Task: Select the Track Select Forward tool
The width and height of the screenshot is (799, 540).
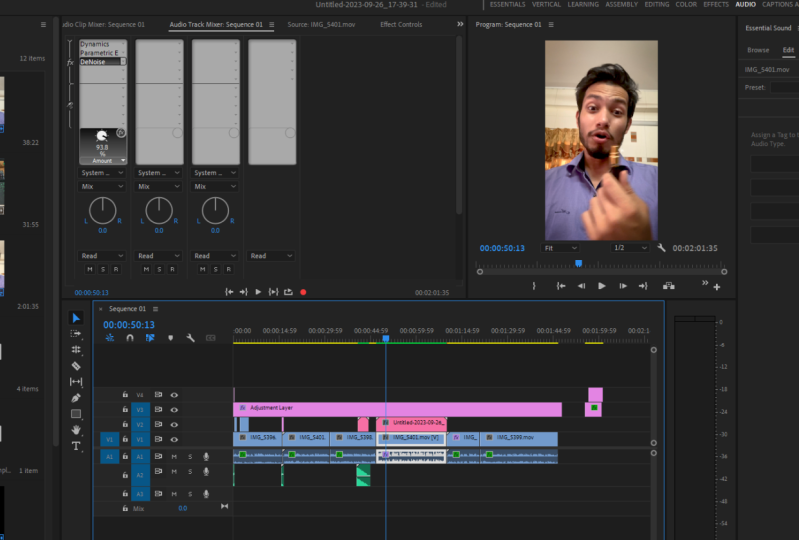Action: (x=76, y=334)
